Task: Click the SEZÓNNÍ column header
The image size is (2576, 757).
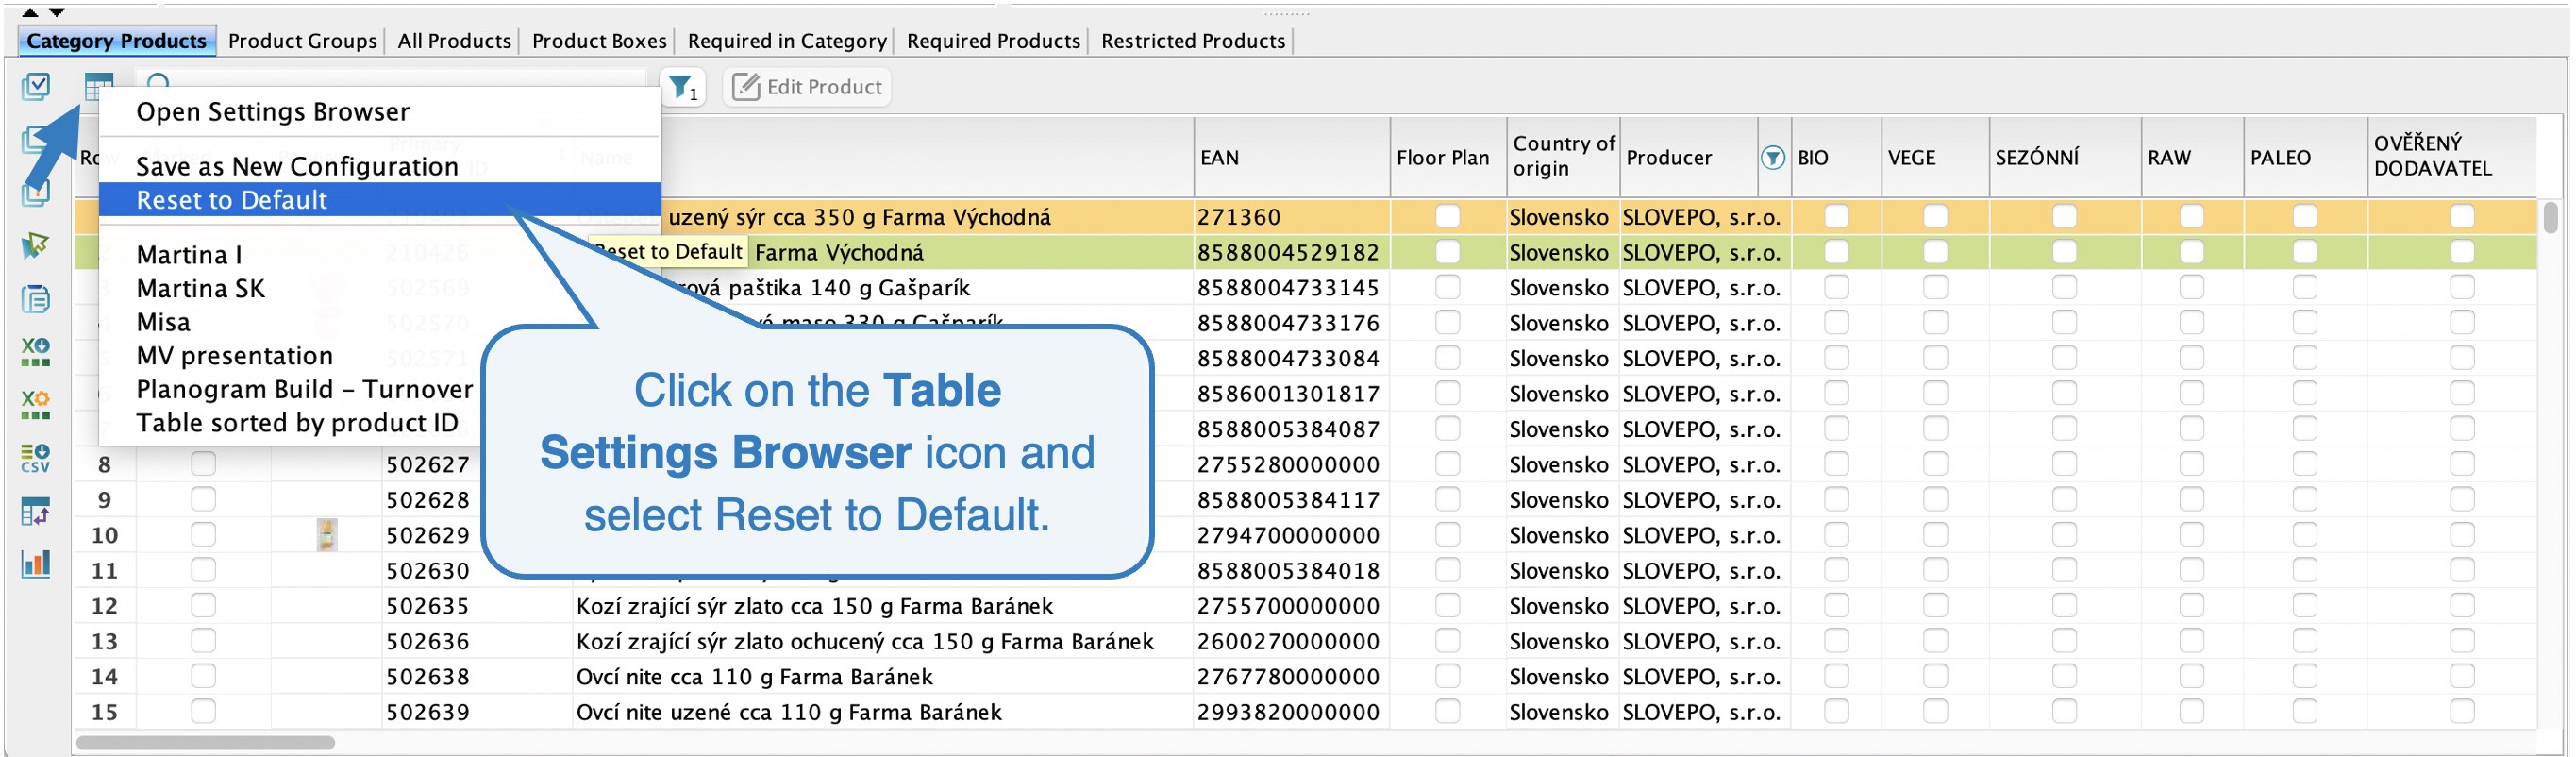Action: (2064, 157)
